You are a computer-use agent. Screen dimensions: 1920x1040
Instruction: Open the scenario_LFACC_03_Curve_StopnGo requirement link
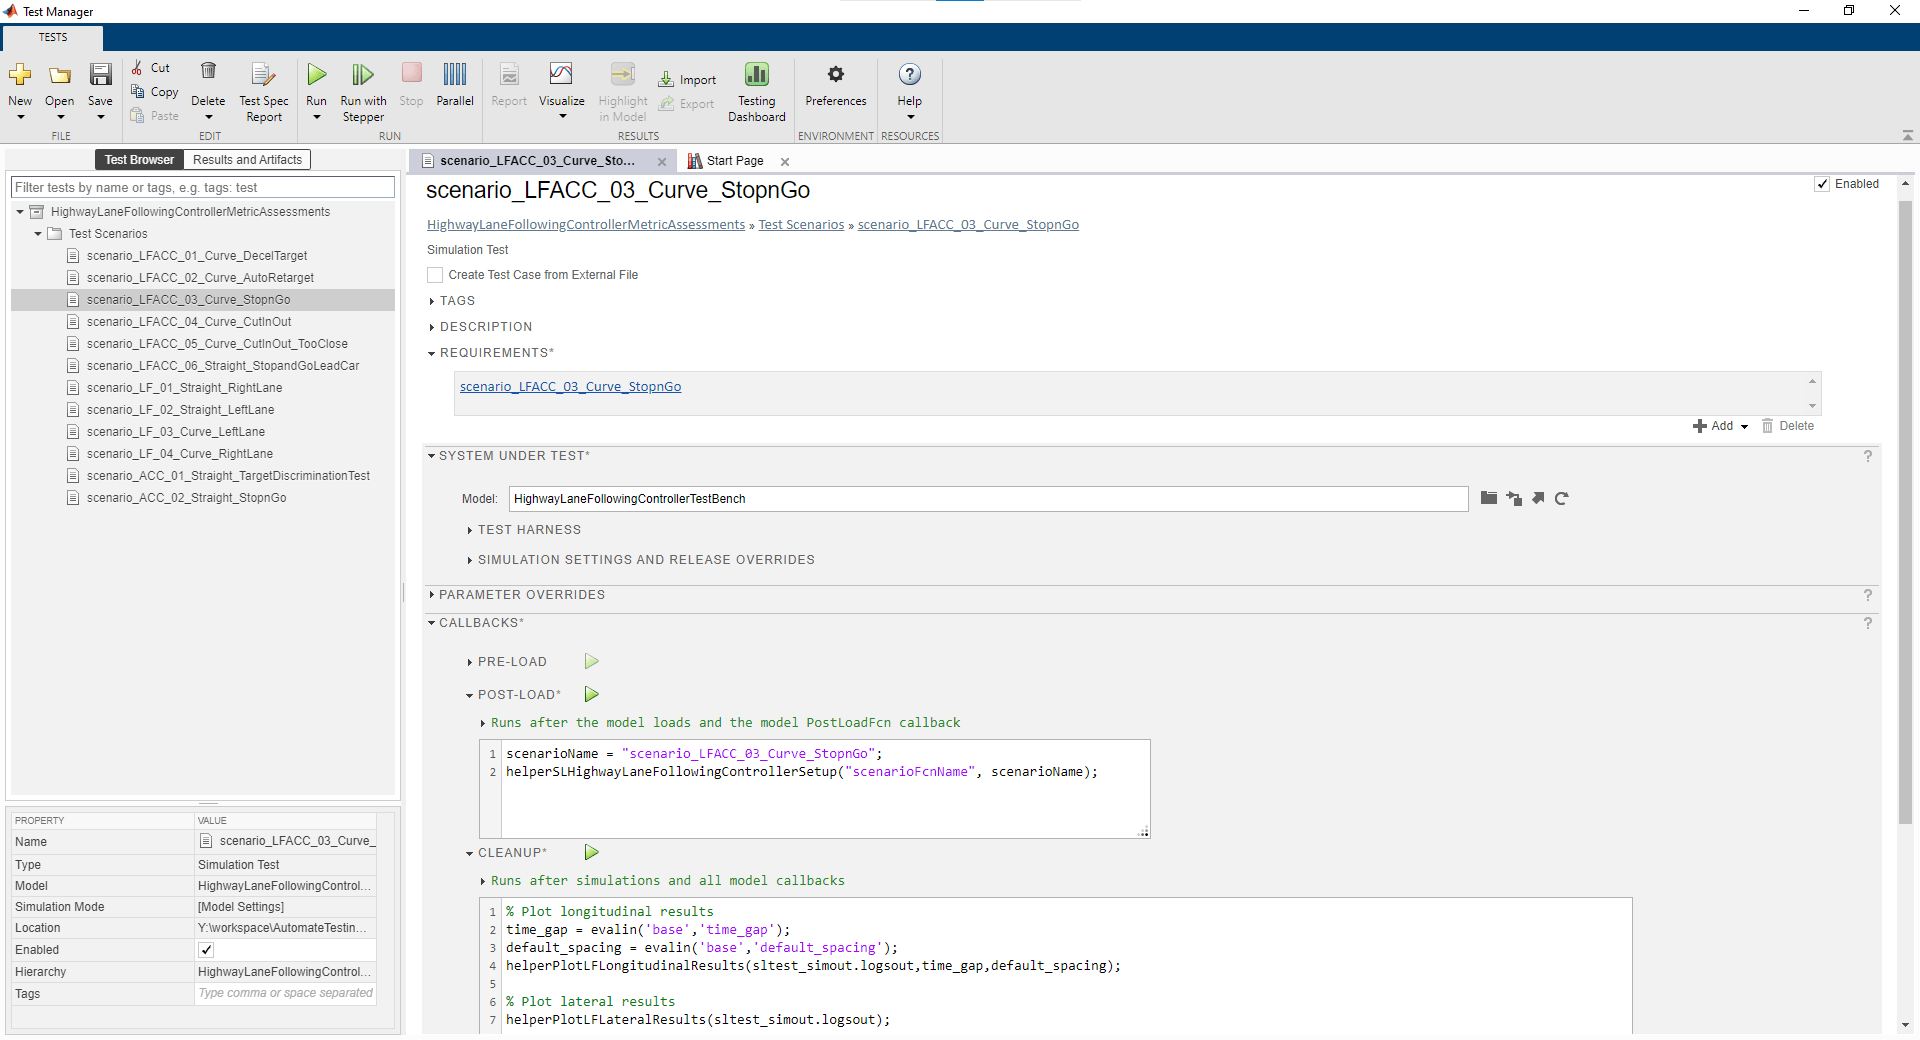coord(570,387)
